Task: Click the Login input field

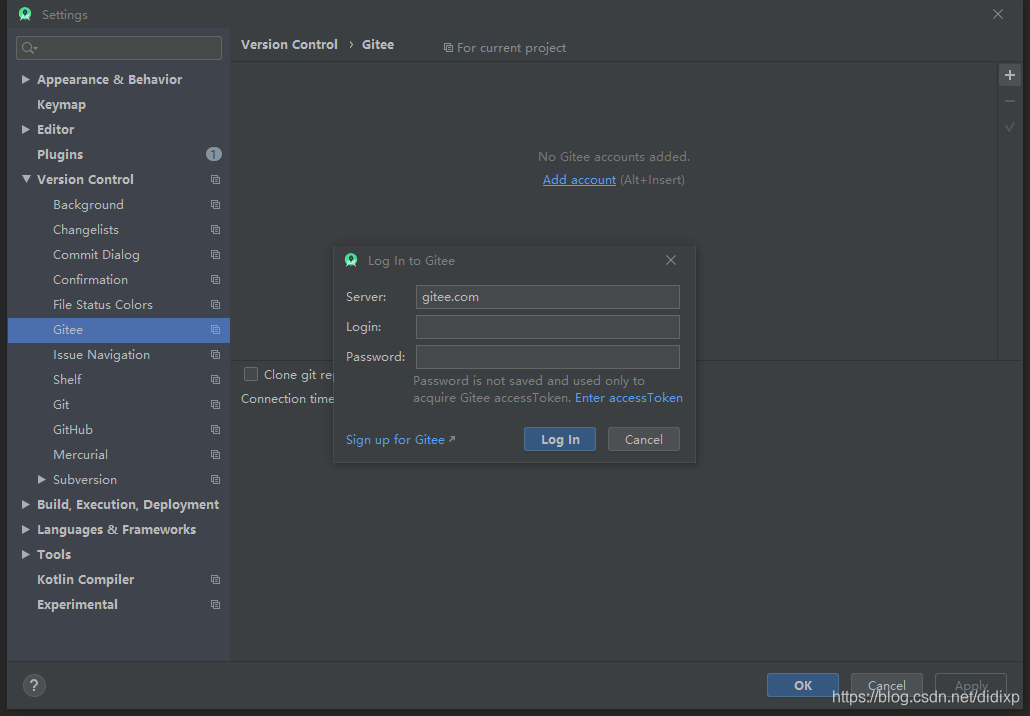Action: pos(547,327)
